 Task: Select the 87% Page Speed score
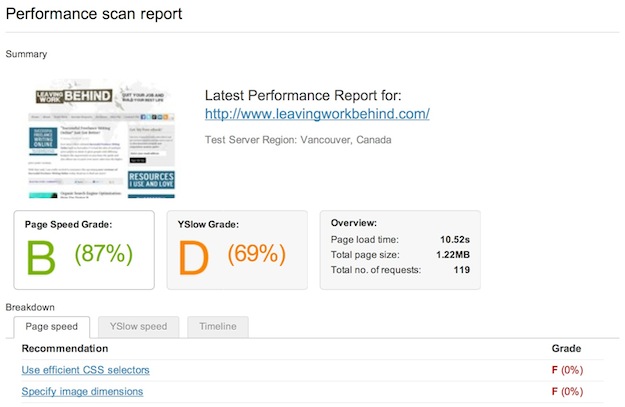point(103,254)
